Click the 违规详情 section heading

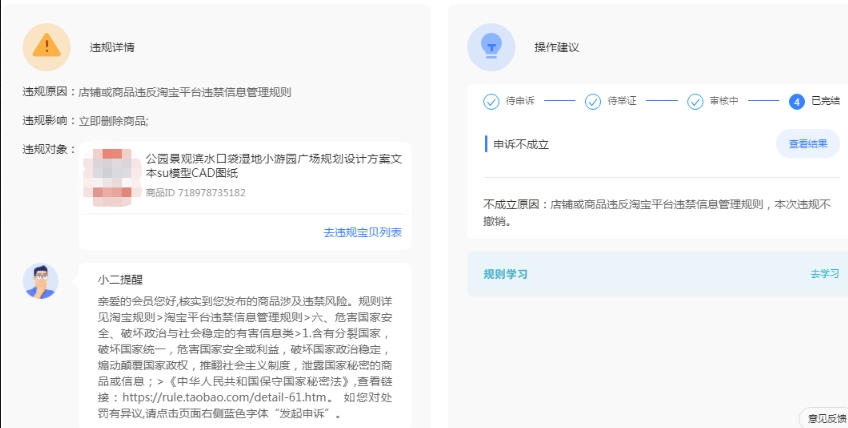112,47
